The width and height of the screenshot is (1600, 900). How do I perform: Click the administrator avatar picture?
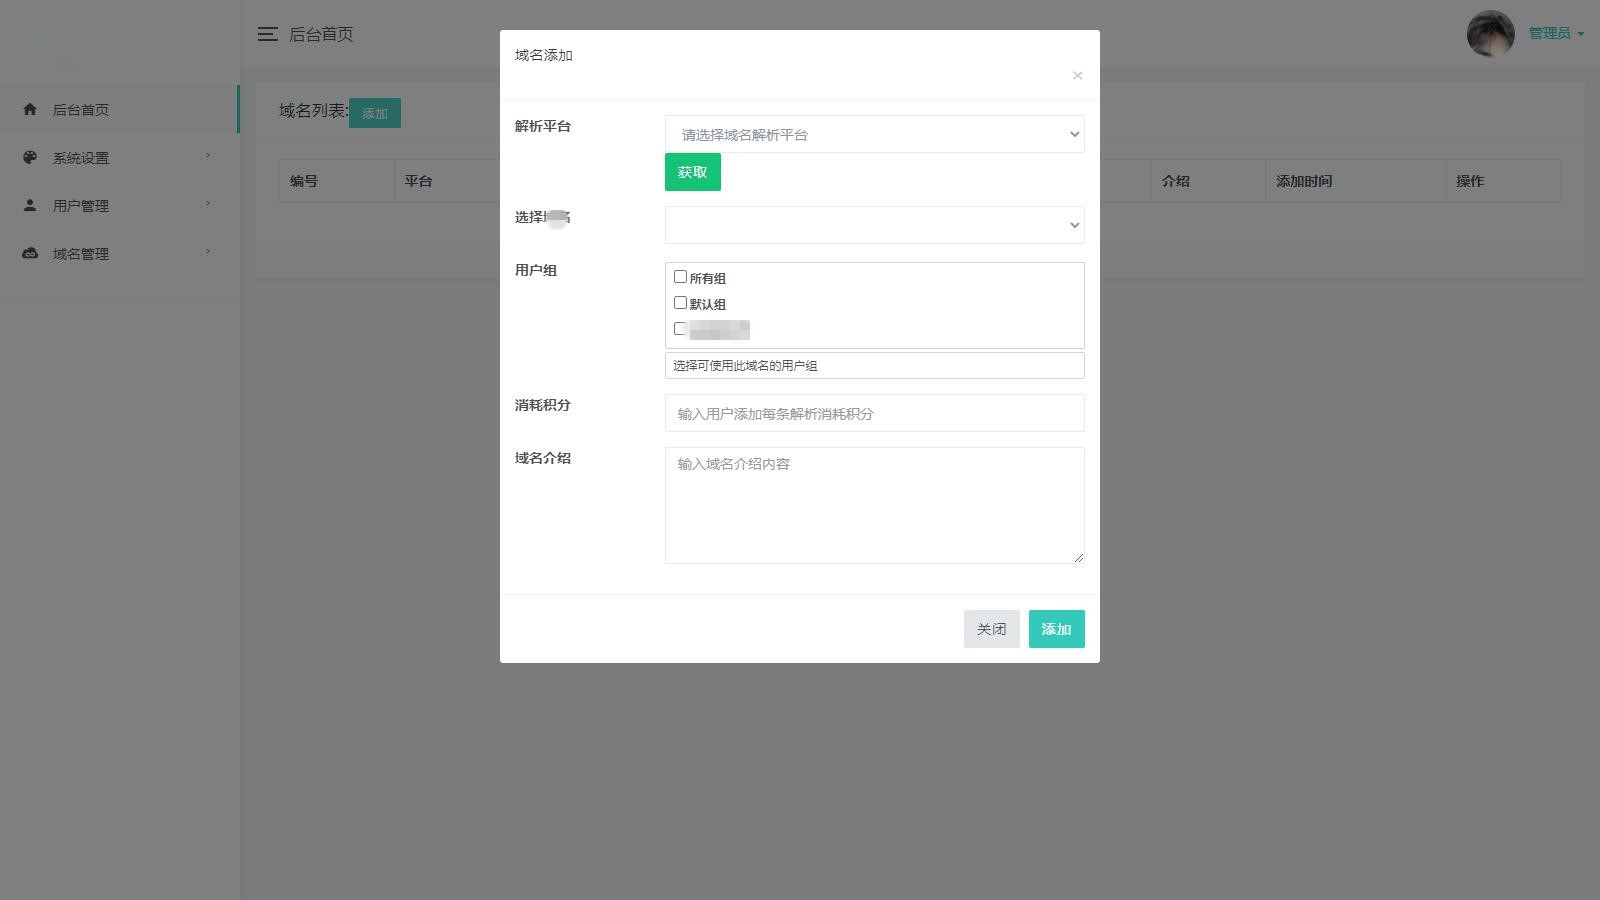coord(1490,34)
